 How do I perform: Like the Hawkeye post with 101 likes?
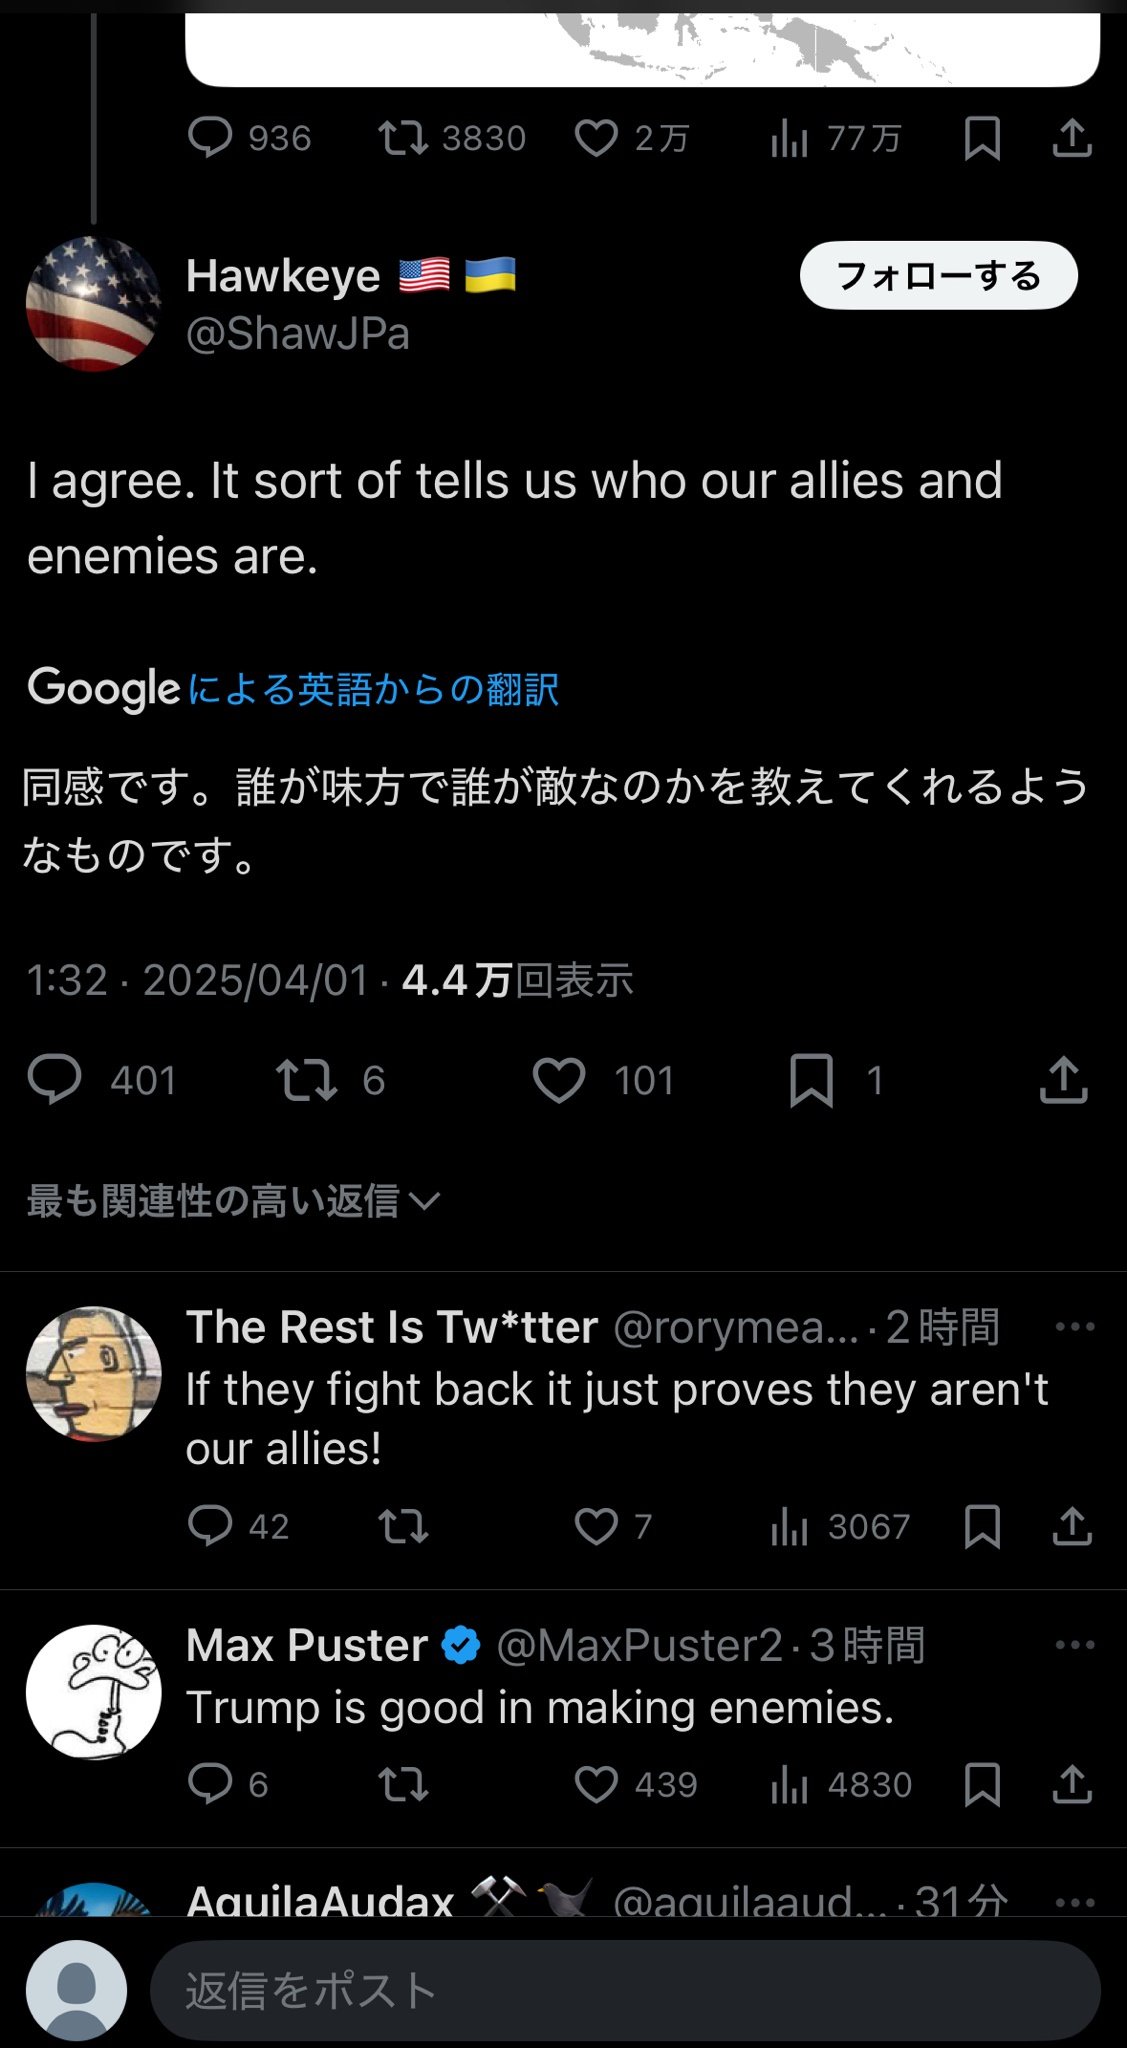[559, 1081]
